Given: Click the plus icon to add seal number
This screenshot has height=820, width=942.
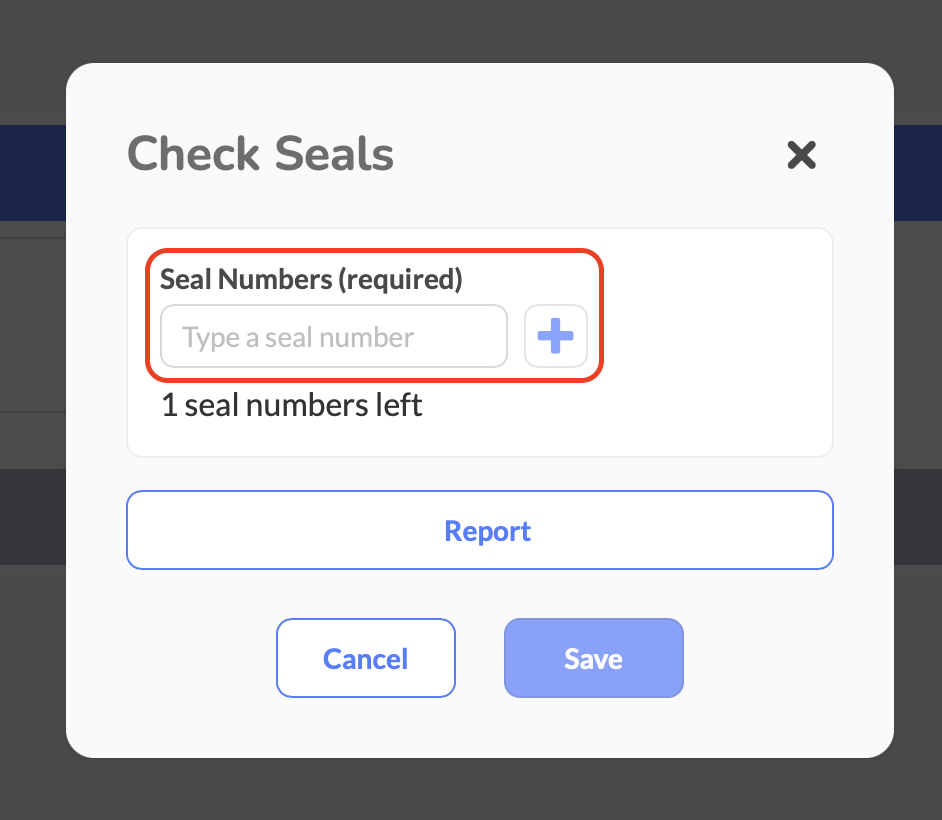Looking at the screenshot, I should click(555, 337).
